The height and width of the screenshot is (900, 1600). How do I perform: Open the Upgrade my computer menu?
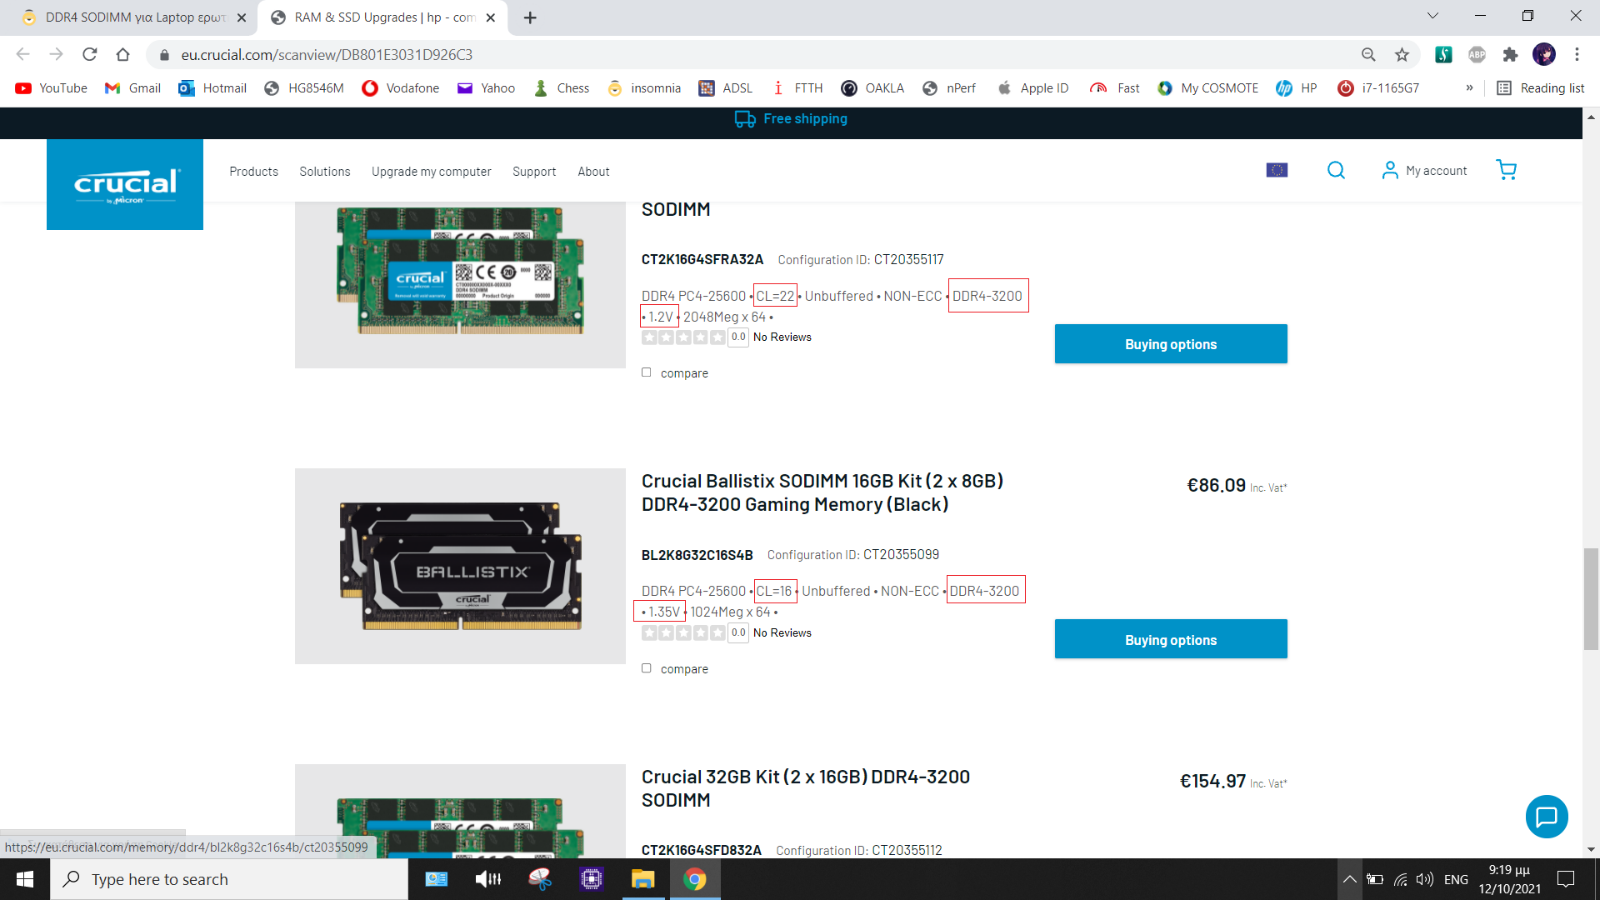point(432,172)
